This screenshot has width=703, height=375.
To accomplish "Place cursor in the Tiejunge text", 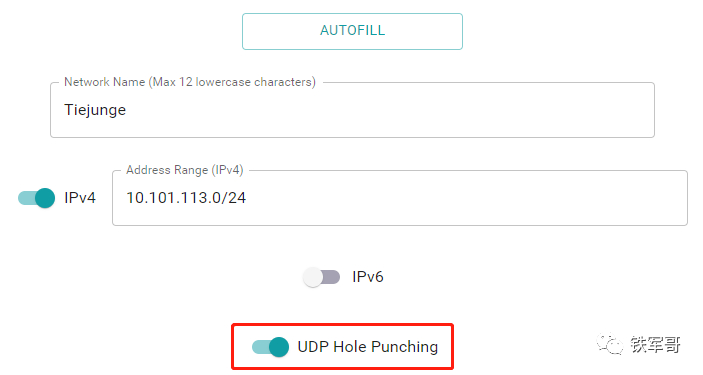I will click(95, 110).
